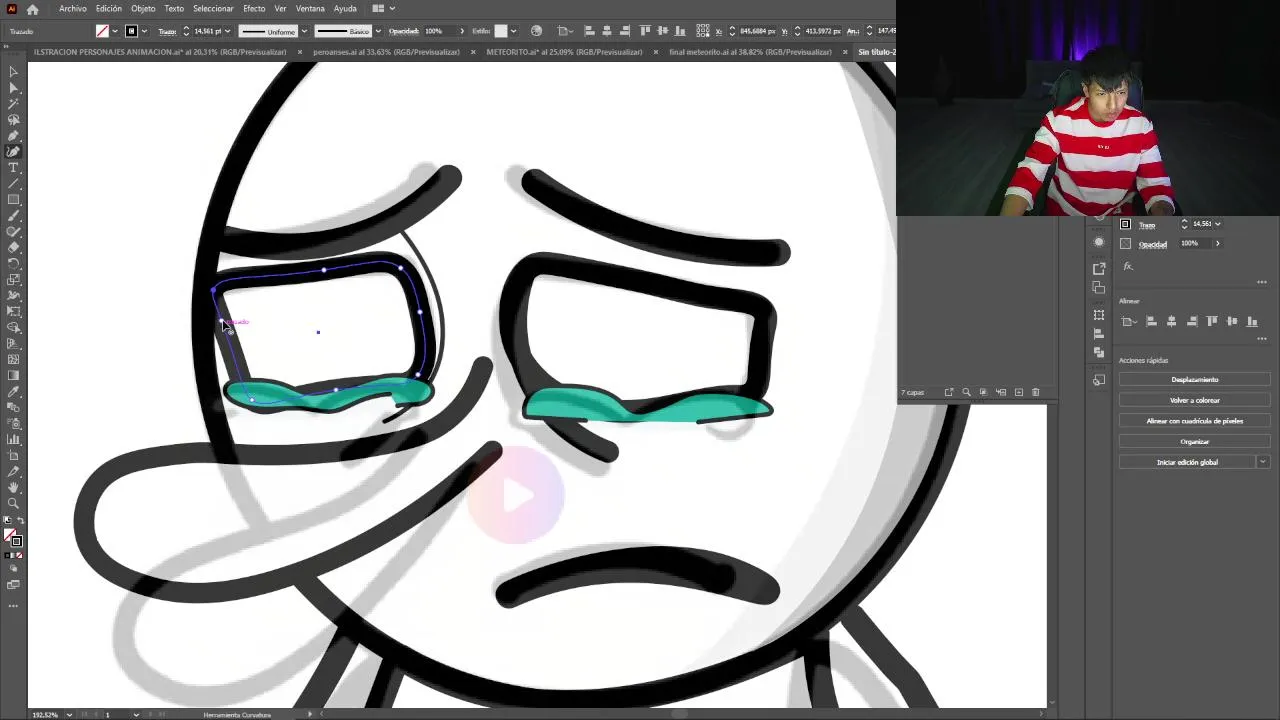Viewport: 1280px width, 720px height.
Task: Select the Eraser tool
Action: click(x=13, y=248)
